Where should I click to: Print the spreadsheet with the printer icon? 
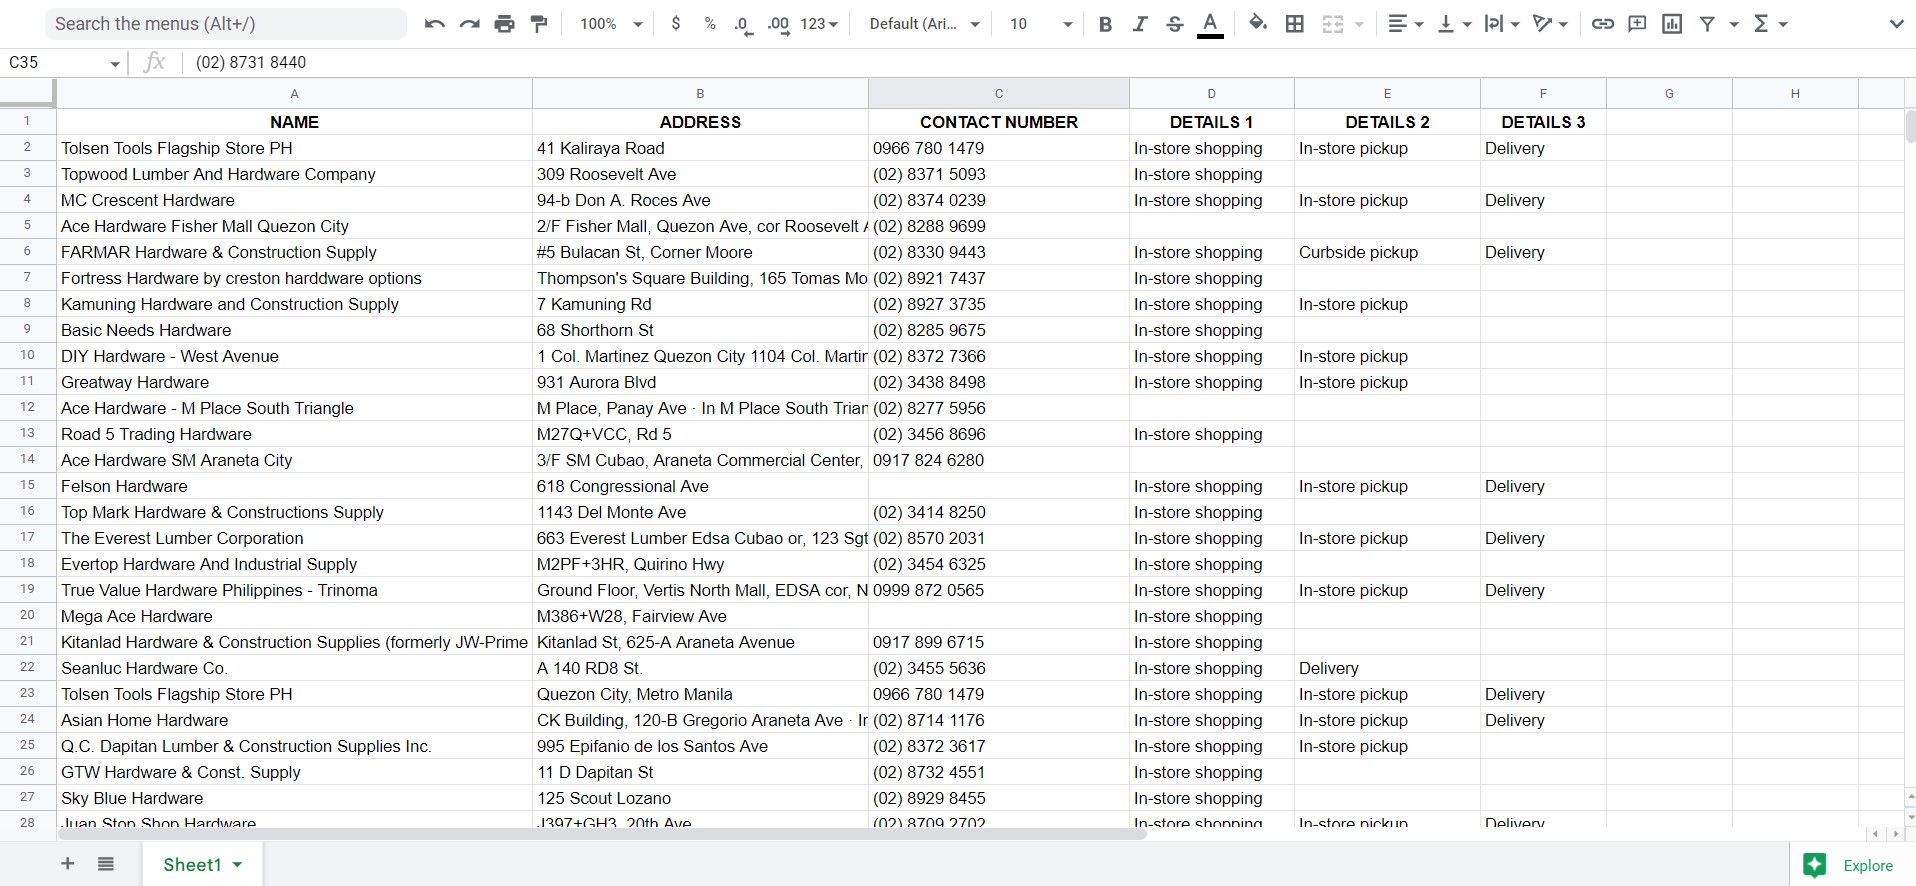pyautogui.click(x=504, y=24)
